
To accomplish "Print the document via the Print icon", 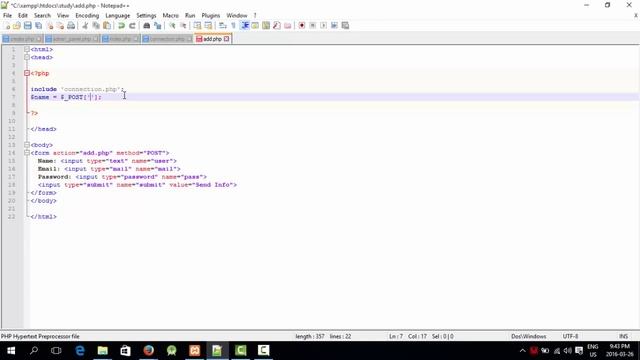I will (x=71, y=26).
